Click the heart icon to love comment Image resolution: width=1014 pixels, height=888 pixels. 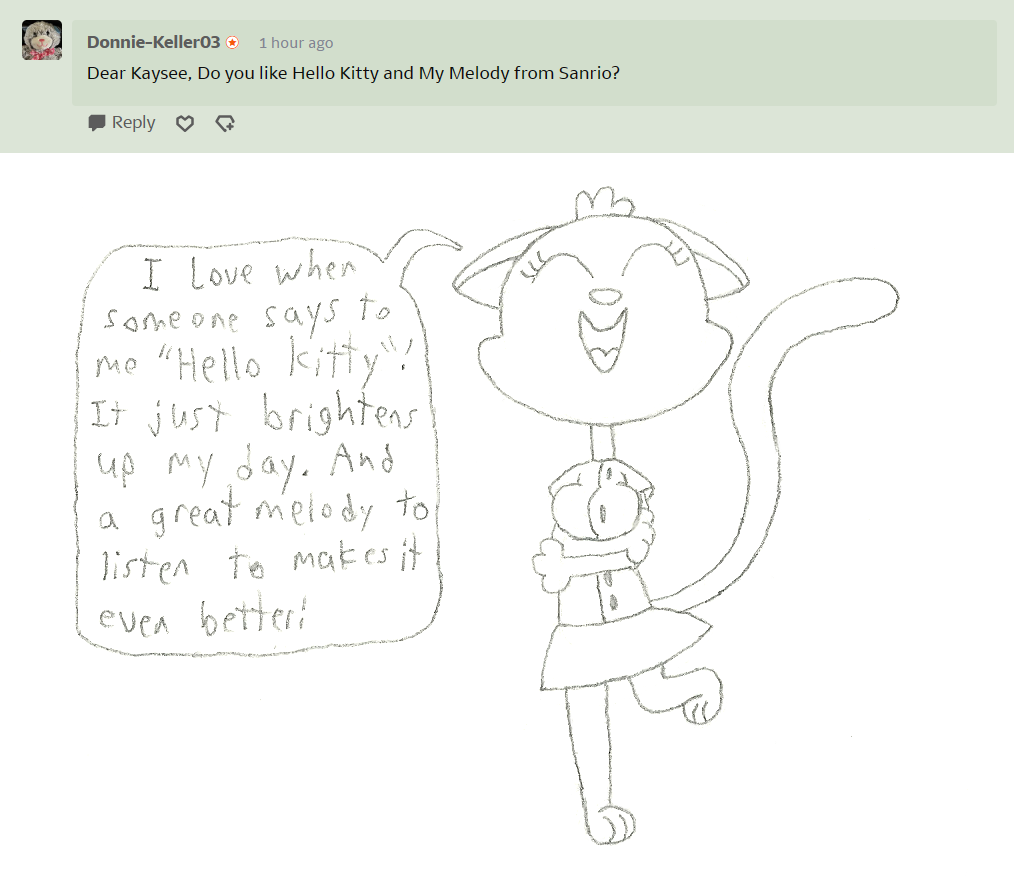(185, 123)
